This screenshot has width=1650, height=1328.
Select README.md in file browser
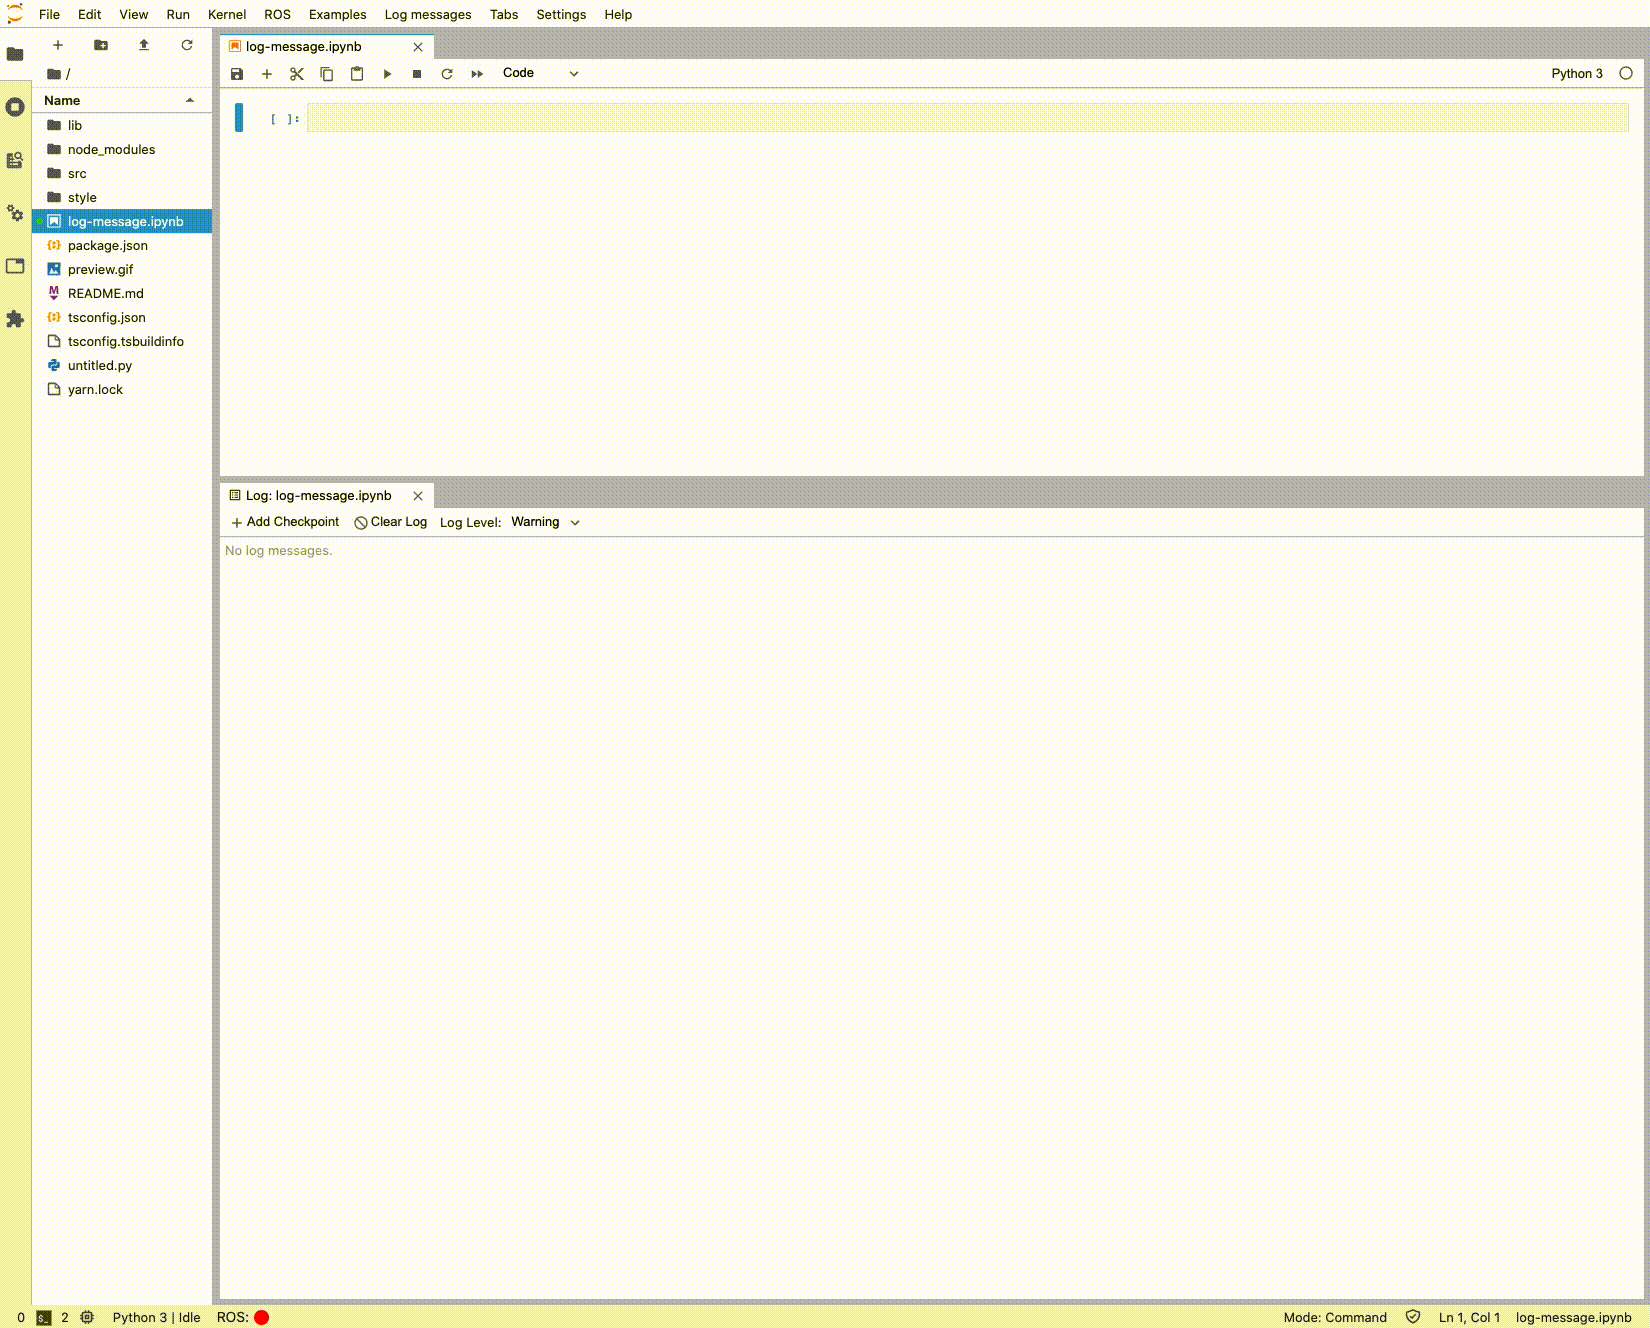pyautogui.click(x=122, y=293)
